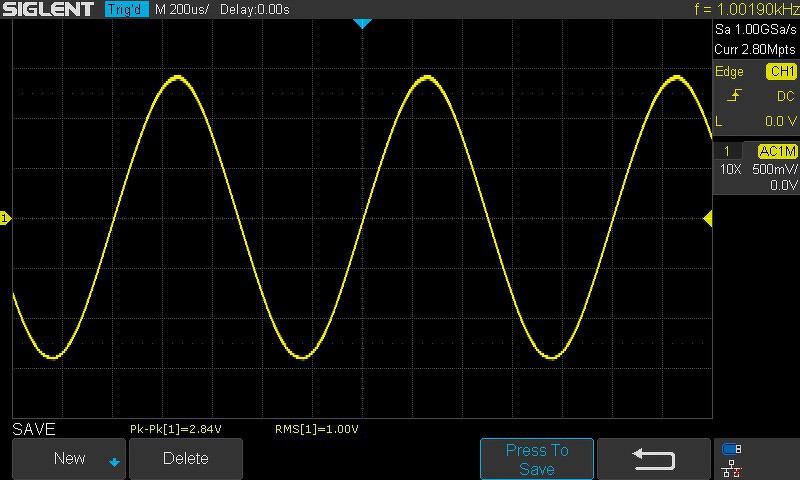Open the New save type dropdown
Image resolution: width=800 pixels, height=480 pixels.
coord(69,459)
